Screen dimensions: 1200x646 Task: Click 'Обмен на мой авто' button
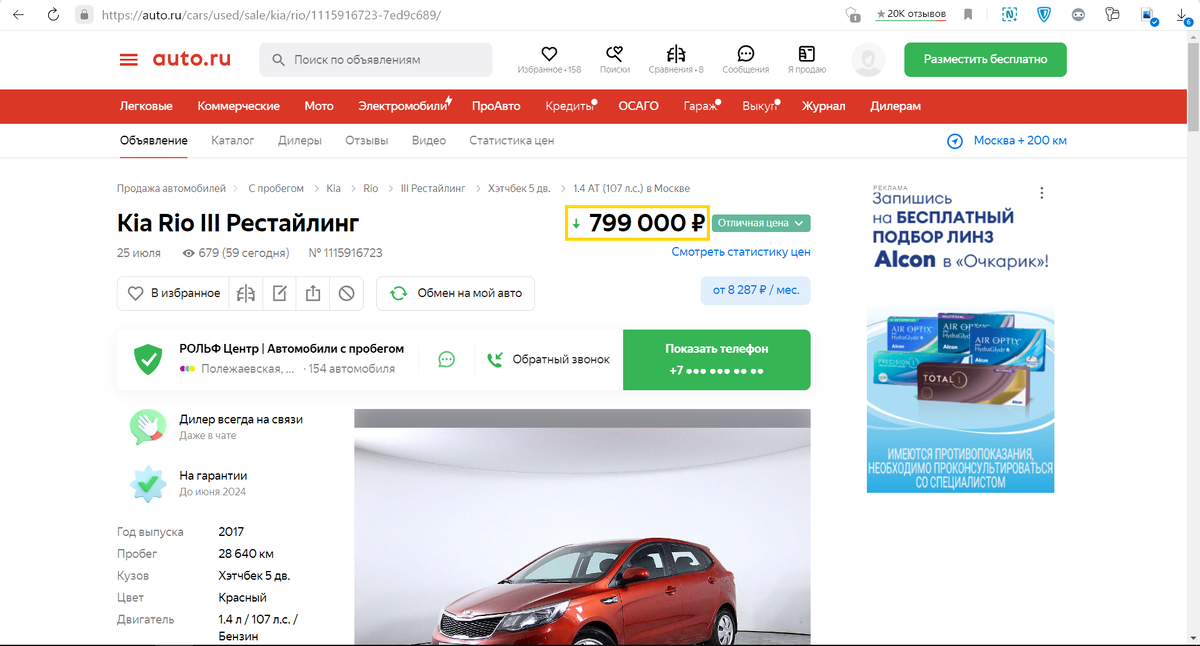click(x=456, y=293)
